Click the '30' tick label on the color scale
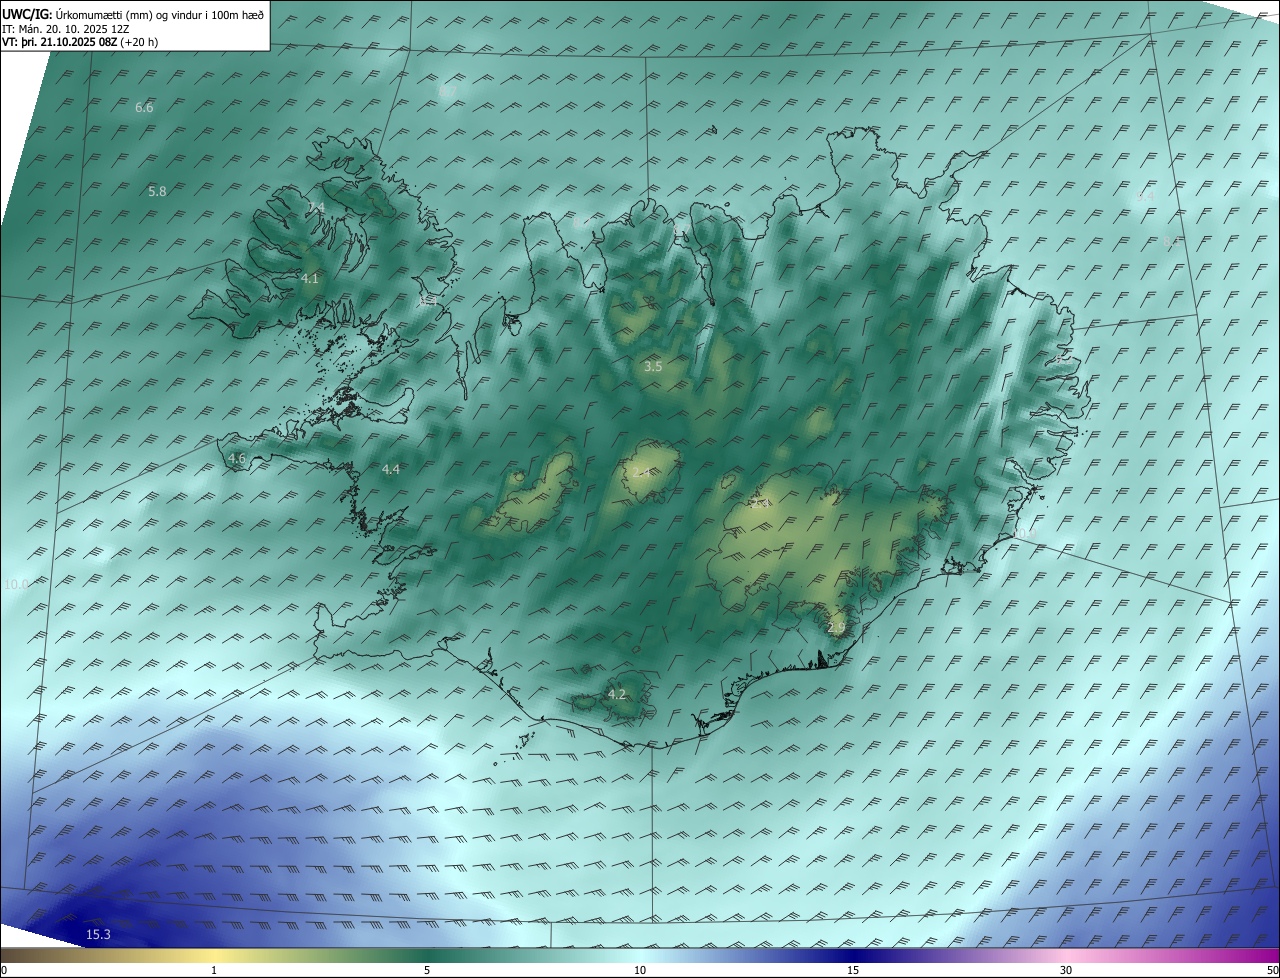1280x978 pixels. coord(1066,970)
